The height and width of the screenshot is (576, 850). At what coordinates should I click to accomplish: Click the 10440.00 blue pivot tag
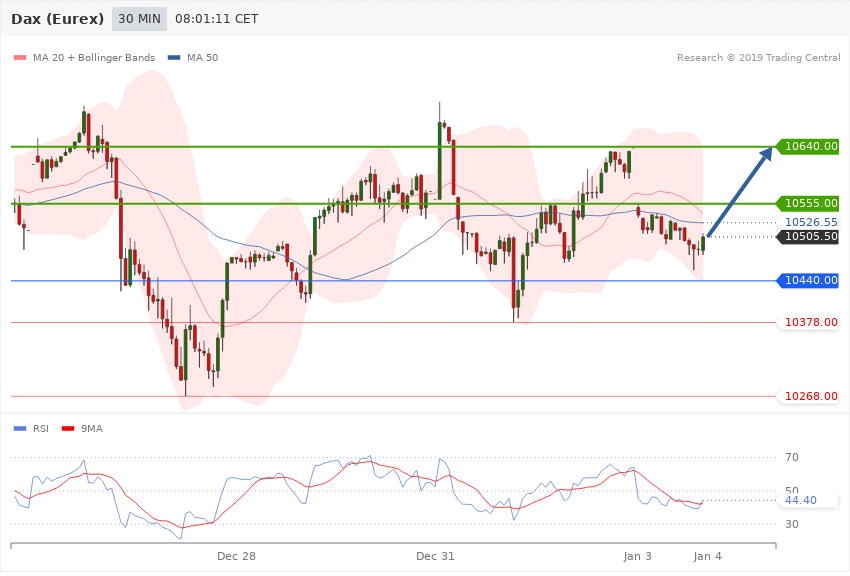pos(807,281)
